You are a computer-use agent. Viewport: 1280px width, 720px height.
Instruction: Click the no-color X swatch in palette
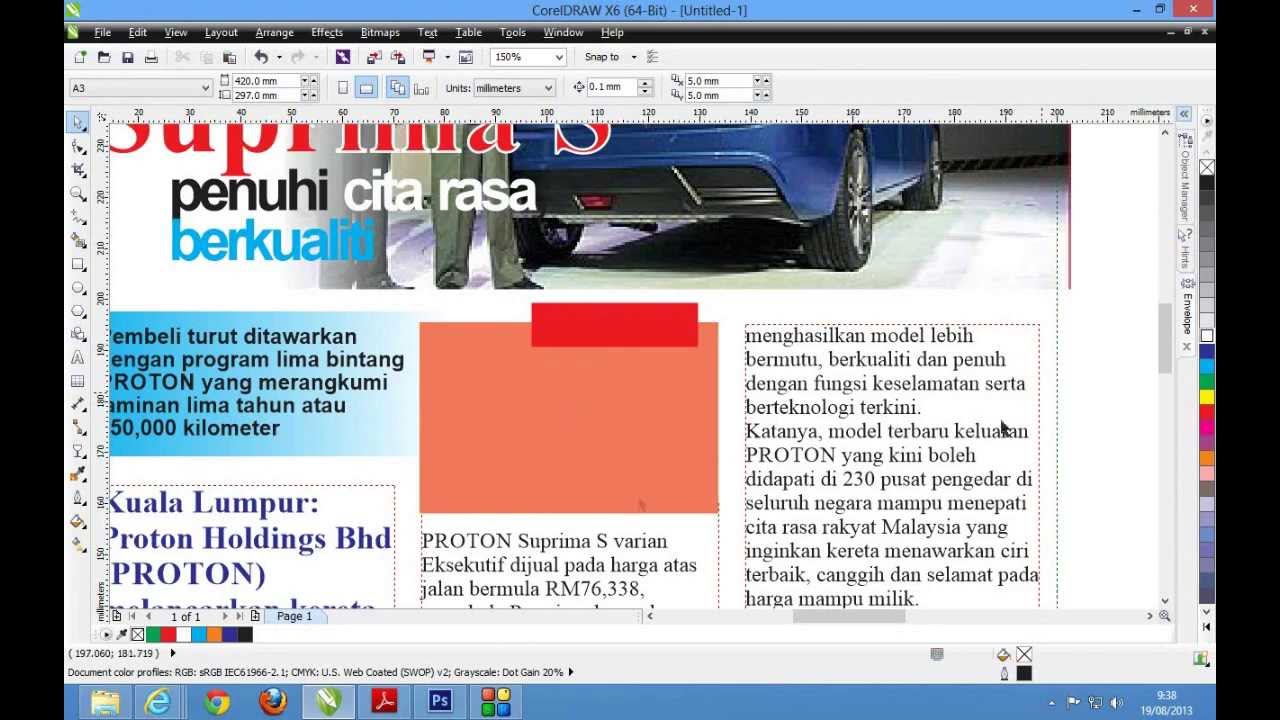click(x=1207, y=167)
